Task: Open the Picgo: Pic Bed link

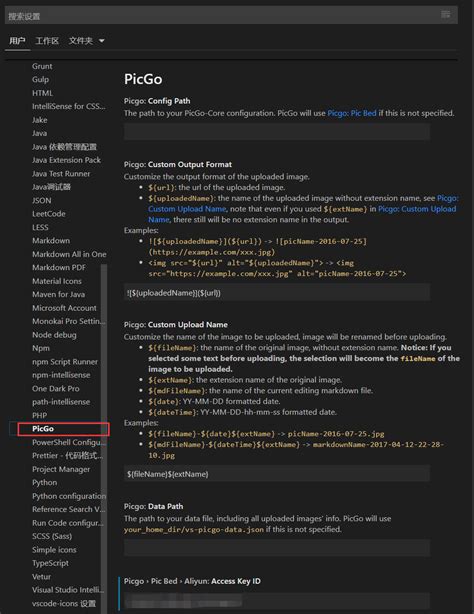Action: coord(352,113)
